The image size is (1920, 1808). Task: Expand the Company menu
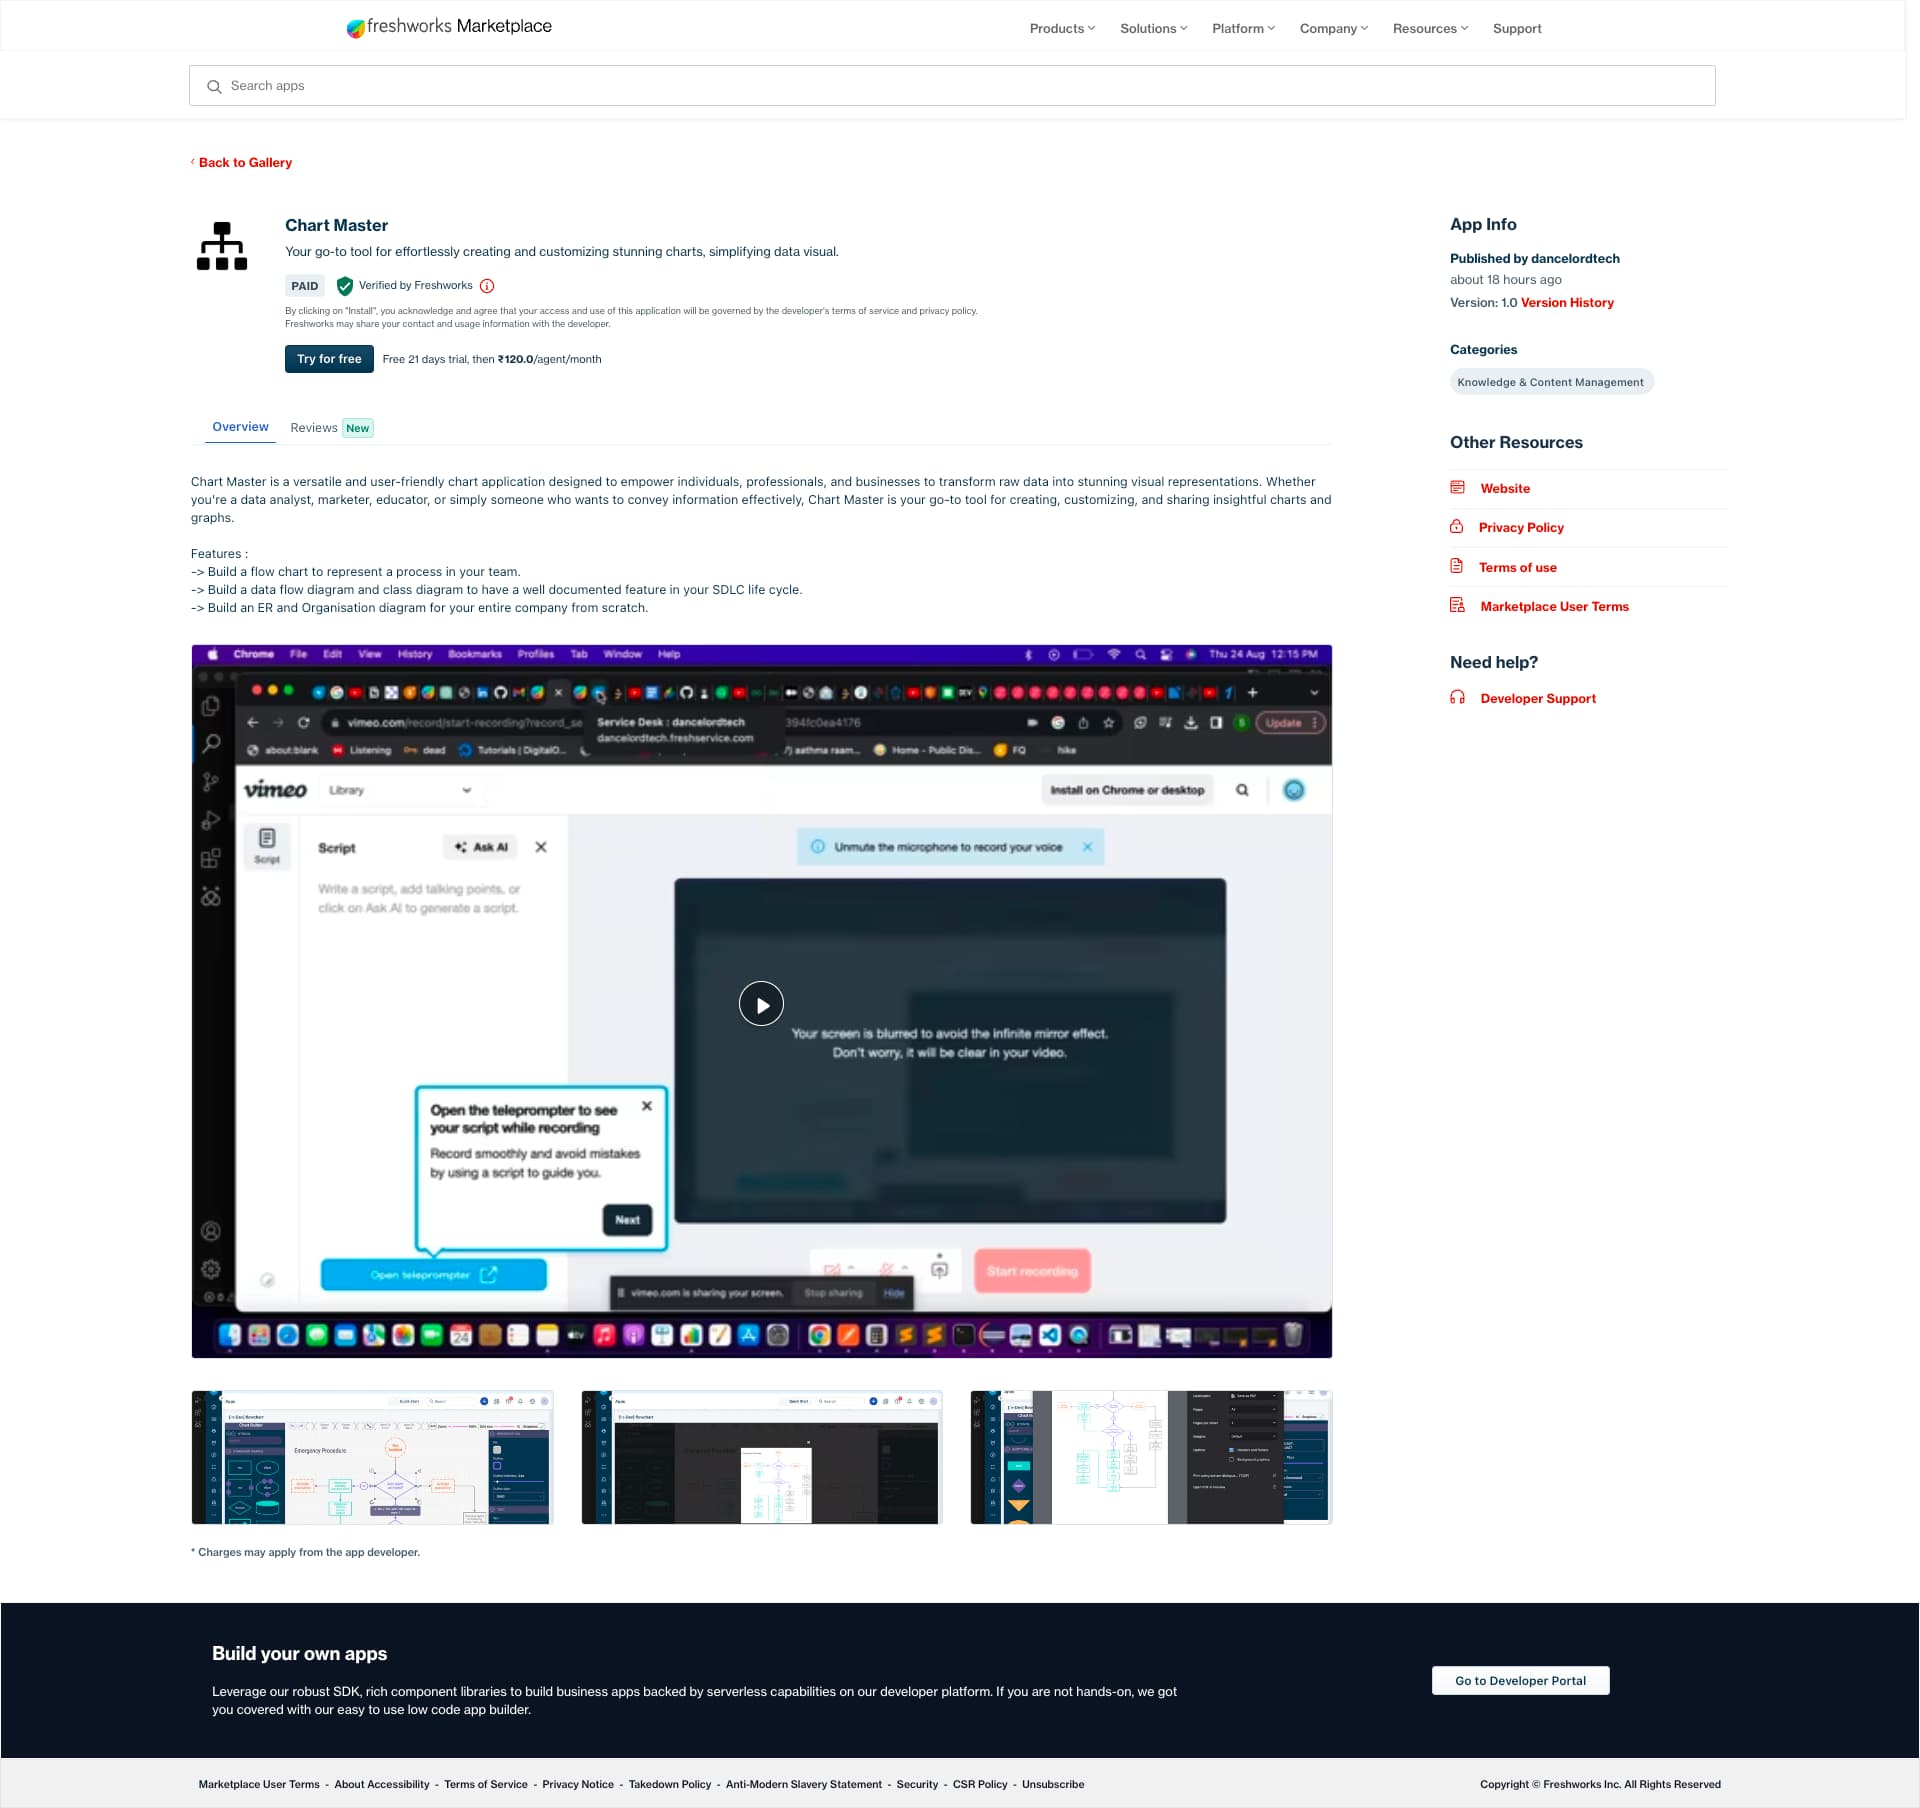click(1334, 28)
